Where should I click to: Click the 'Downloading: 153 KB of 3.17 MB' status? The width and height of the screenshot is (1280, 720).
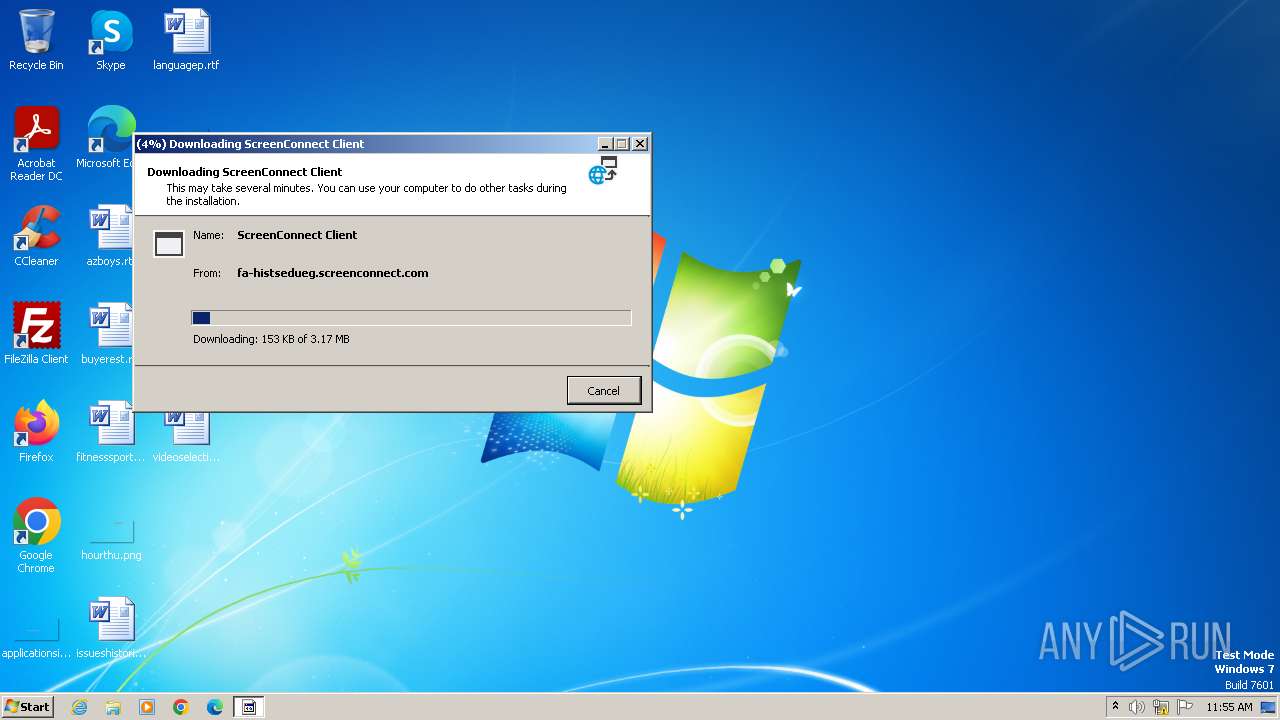pyautogui.click(x=271, y=339)
